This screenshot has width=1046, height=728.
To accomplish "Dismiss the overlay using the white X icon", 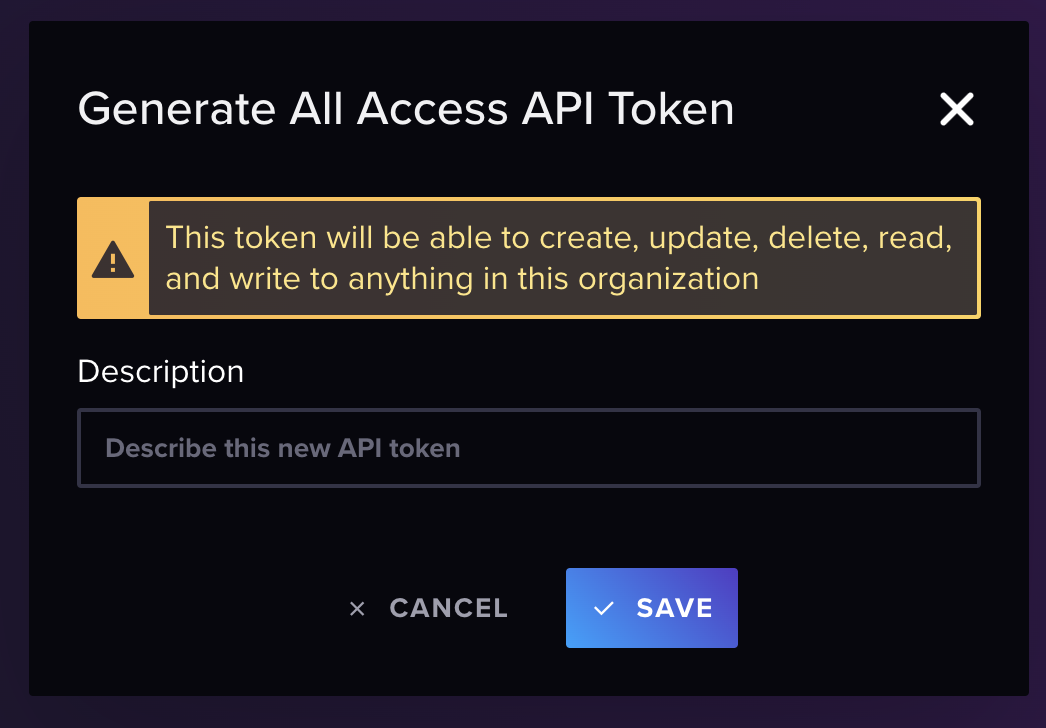I will [957, 109].
